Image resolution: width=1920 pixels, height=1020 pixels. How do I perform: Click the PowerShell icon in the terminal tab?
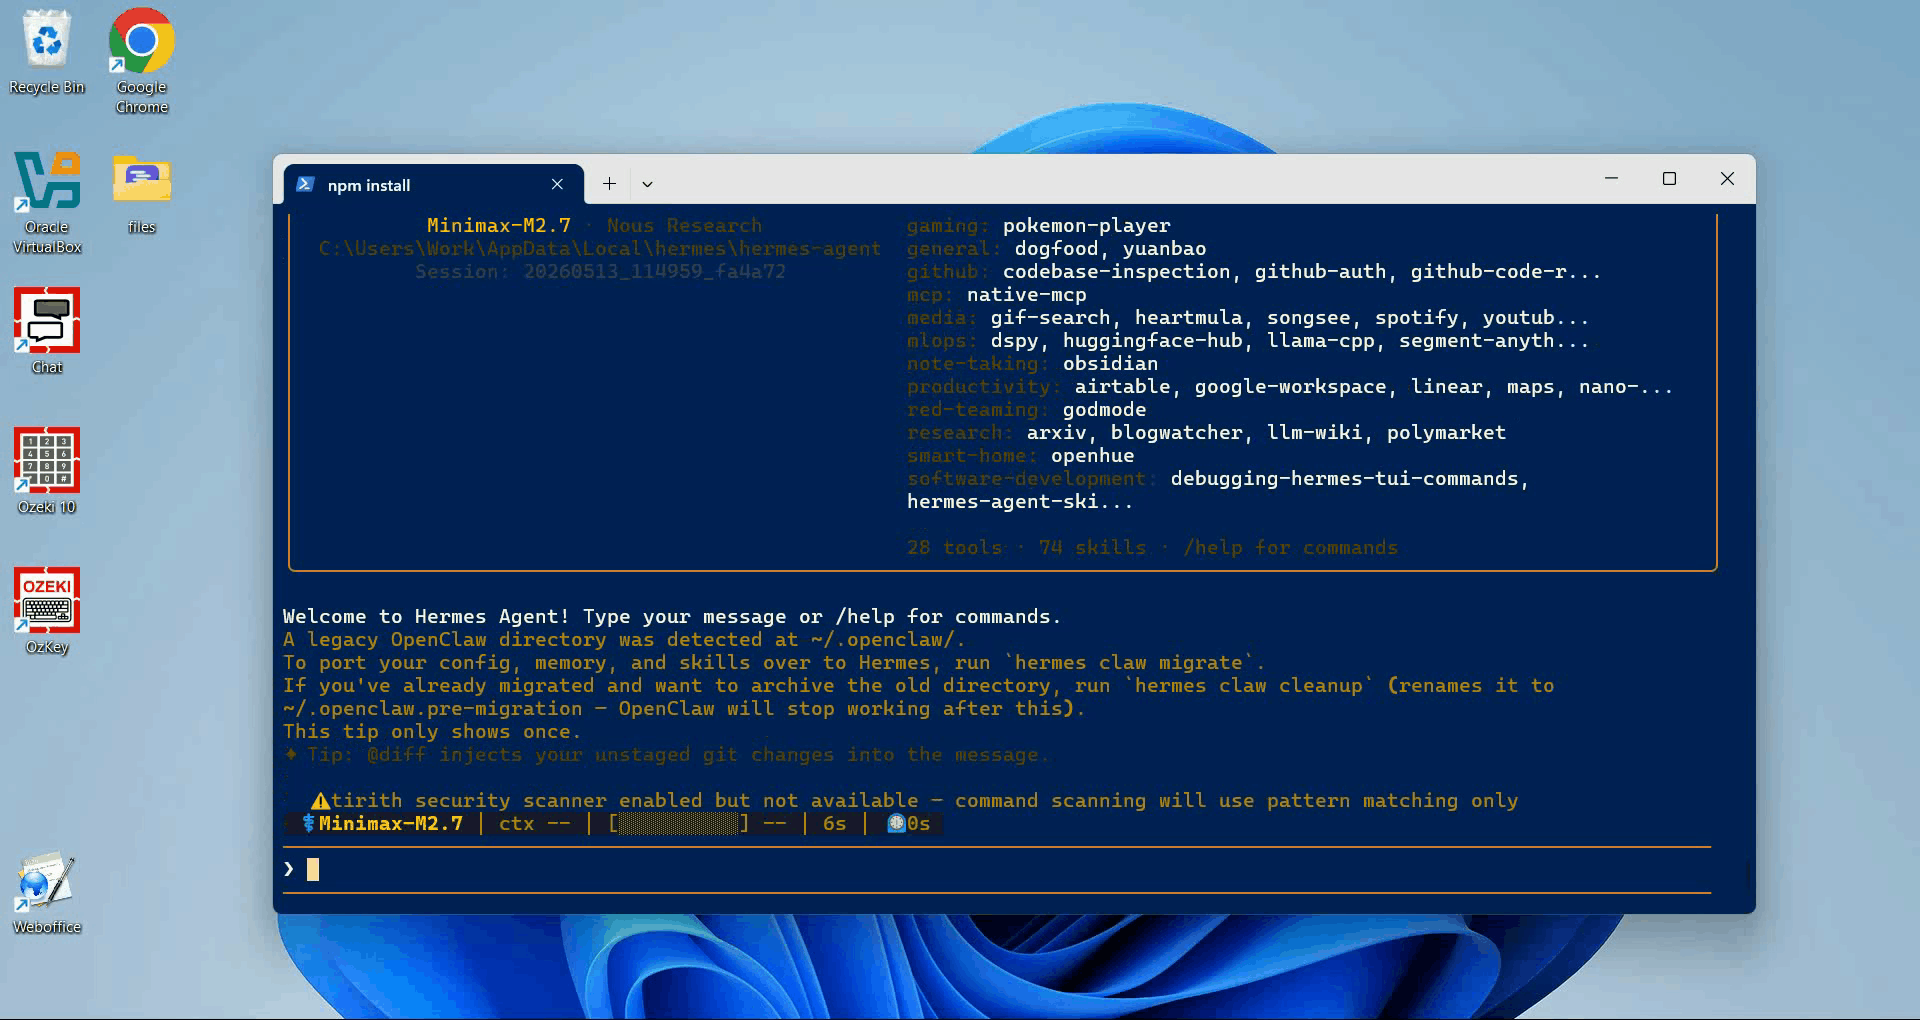click(306, 185)
